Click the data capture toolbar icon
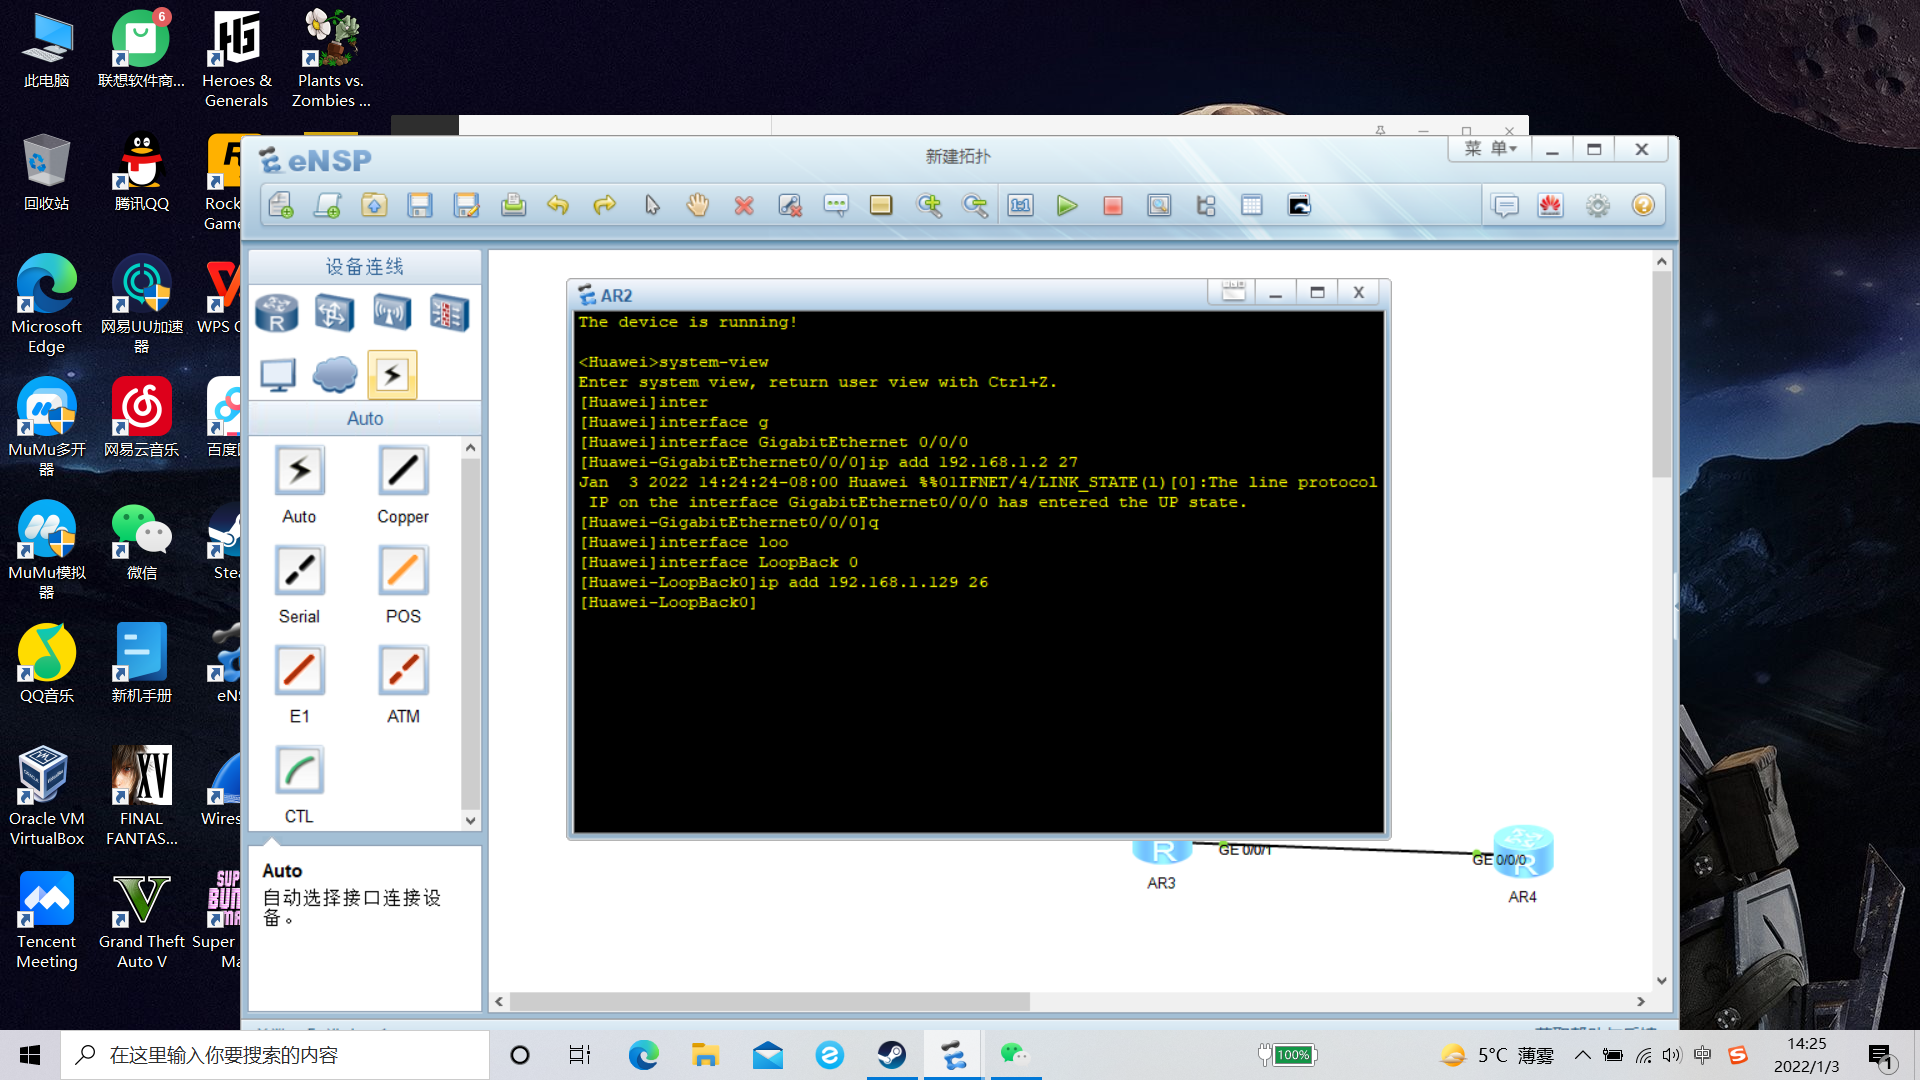1920x1080 pixels. 1159,205
